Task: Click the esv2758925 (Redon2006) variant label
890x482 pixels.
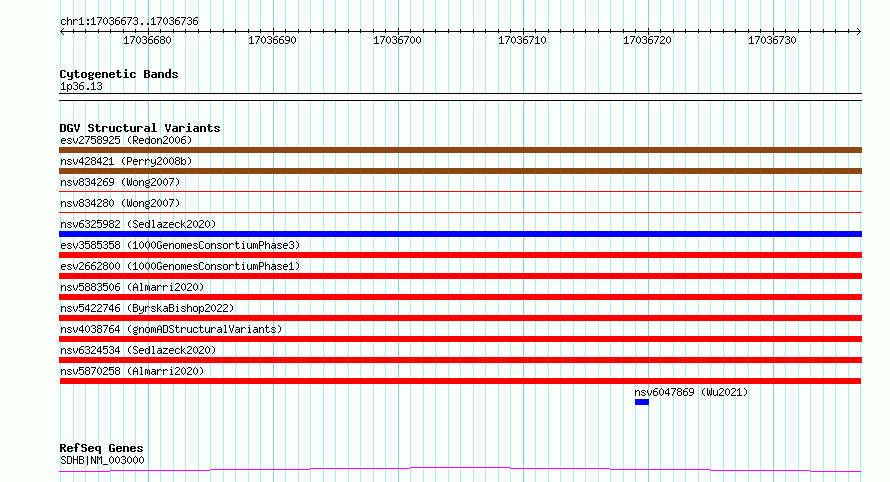Action: point(126,140)
